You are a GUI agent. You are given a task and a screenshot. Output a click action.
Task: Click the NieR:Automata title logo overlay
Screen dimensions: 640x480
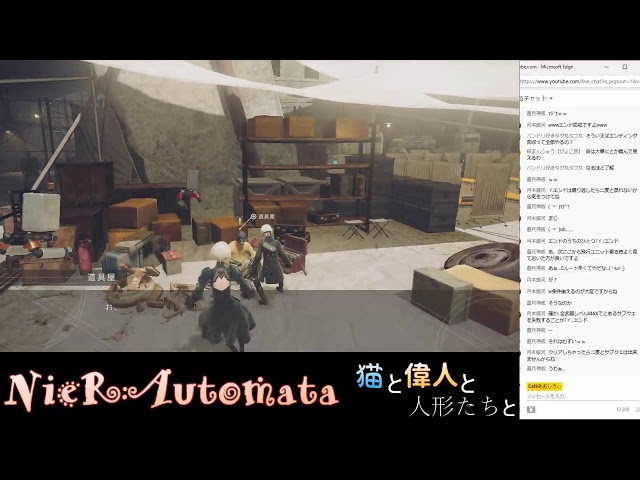[171, 390]
